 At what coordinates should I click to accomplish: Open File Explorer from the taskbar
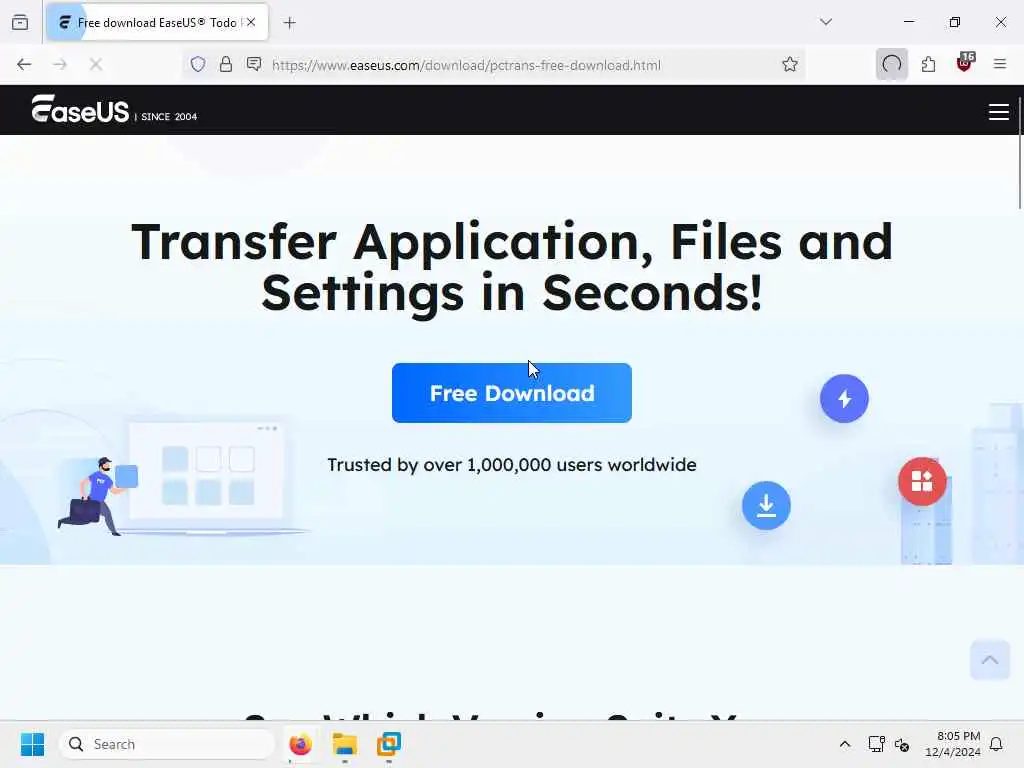click(344, 744)
